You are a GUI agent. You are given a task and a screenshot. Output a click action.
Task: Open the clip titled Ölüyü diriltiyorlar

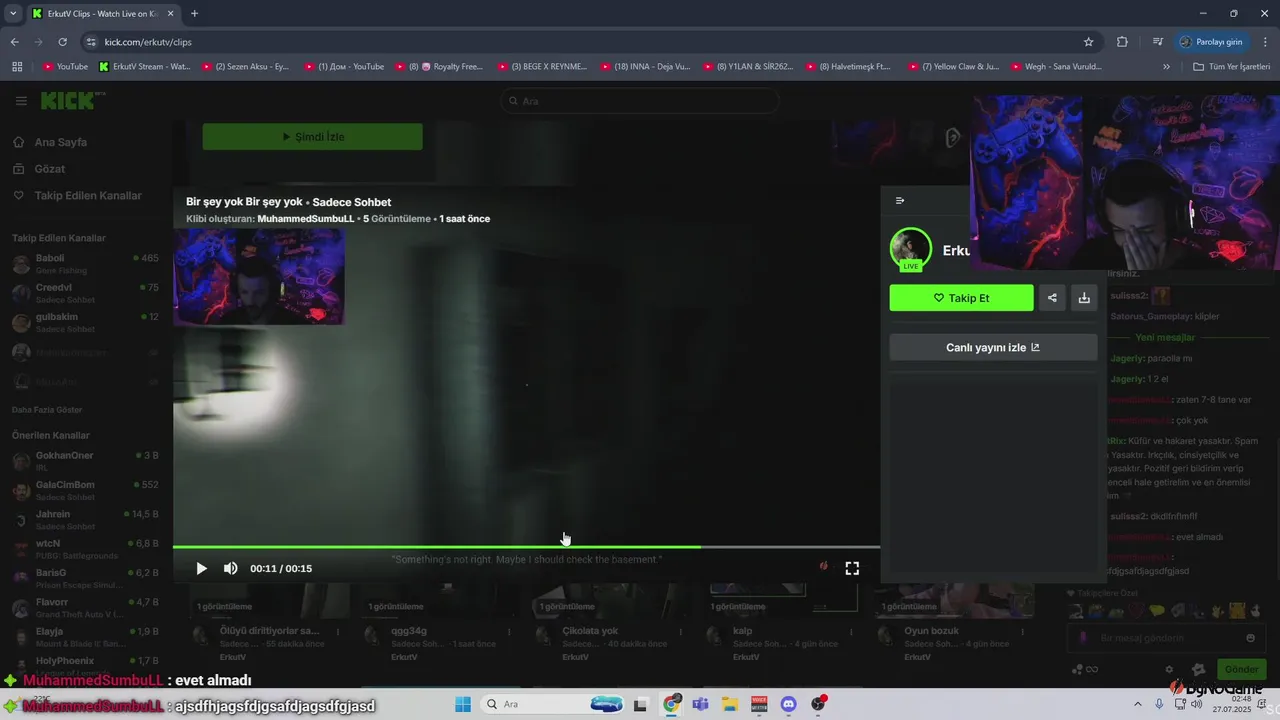tap(269, 631)
